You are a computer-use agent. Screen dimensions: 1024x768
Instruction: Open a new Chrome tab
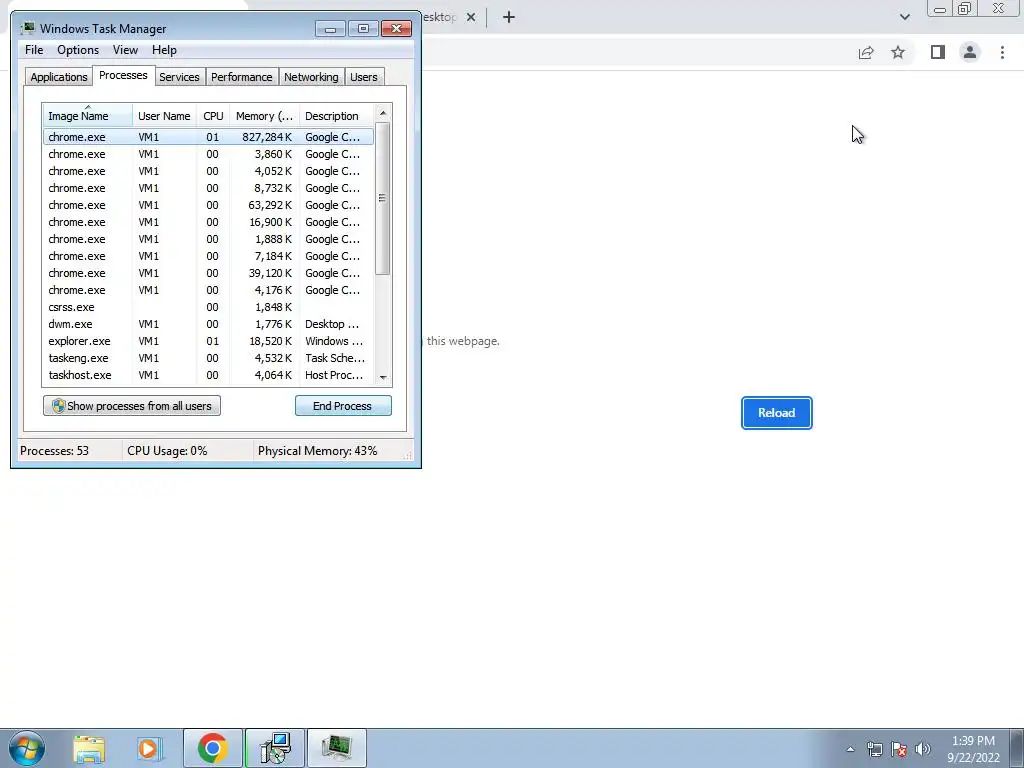509,17
